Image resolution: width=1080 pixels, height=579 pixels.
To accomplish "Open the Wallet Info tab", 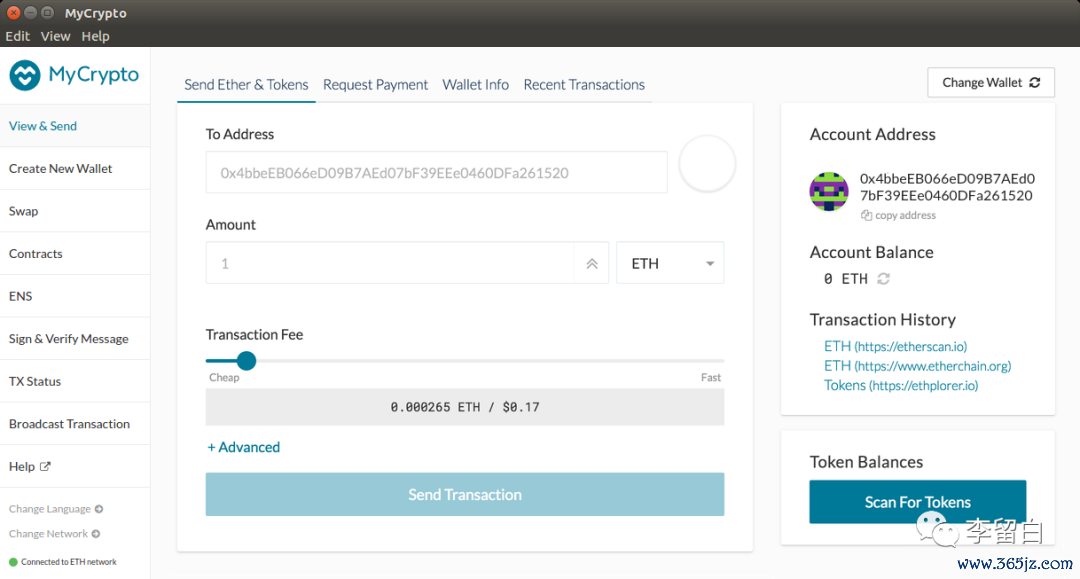I will pos(476,85).
